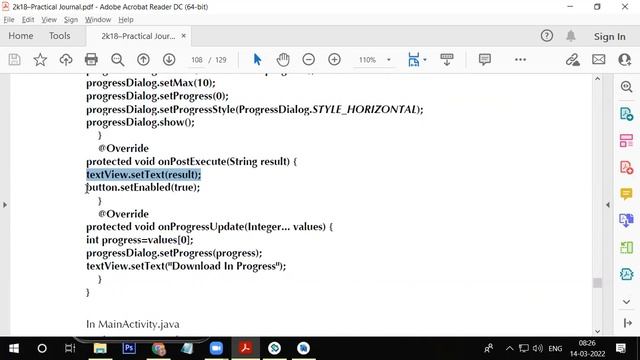Viewport: 640px width, 360px height.
Task: Open search tool in right pane
Action: 627,87
